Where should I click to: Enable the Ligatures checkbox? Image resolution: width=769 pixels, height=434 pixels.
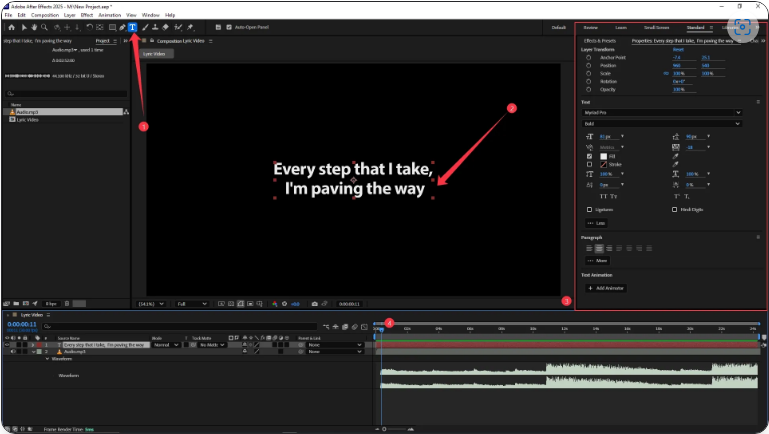coord(590,209)
